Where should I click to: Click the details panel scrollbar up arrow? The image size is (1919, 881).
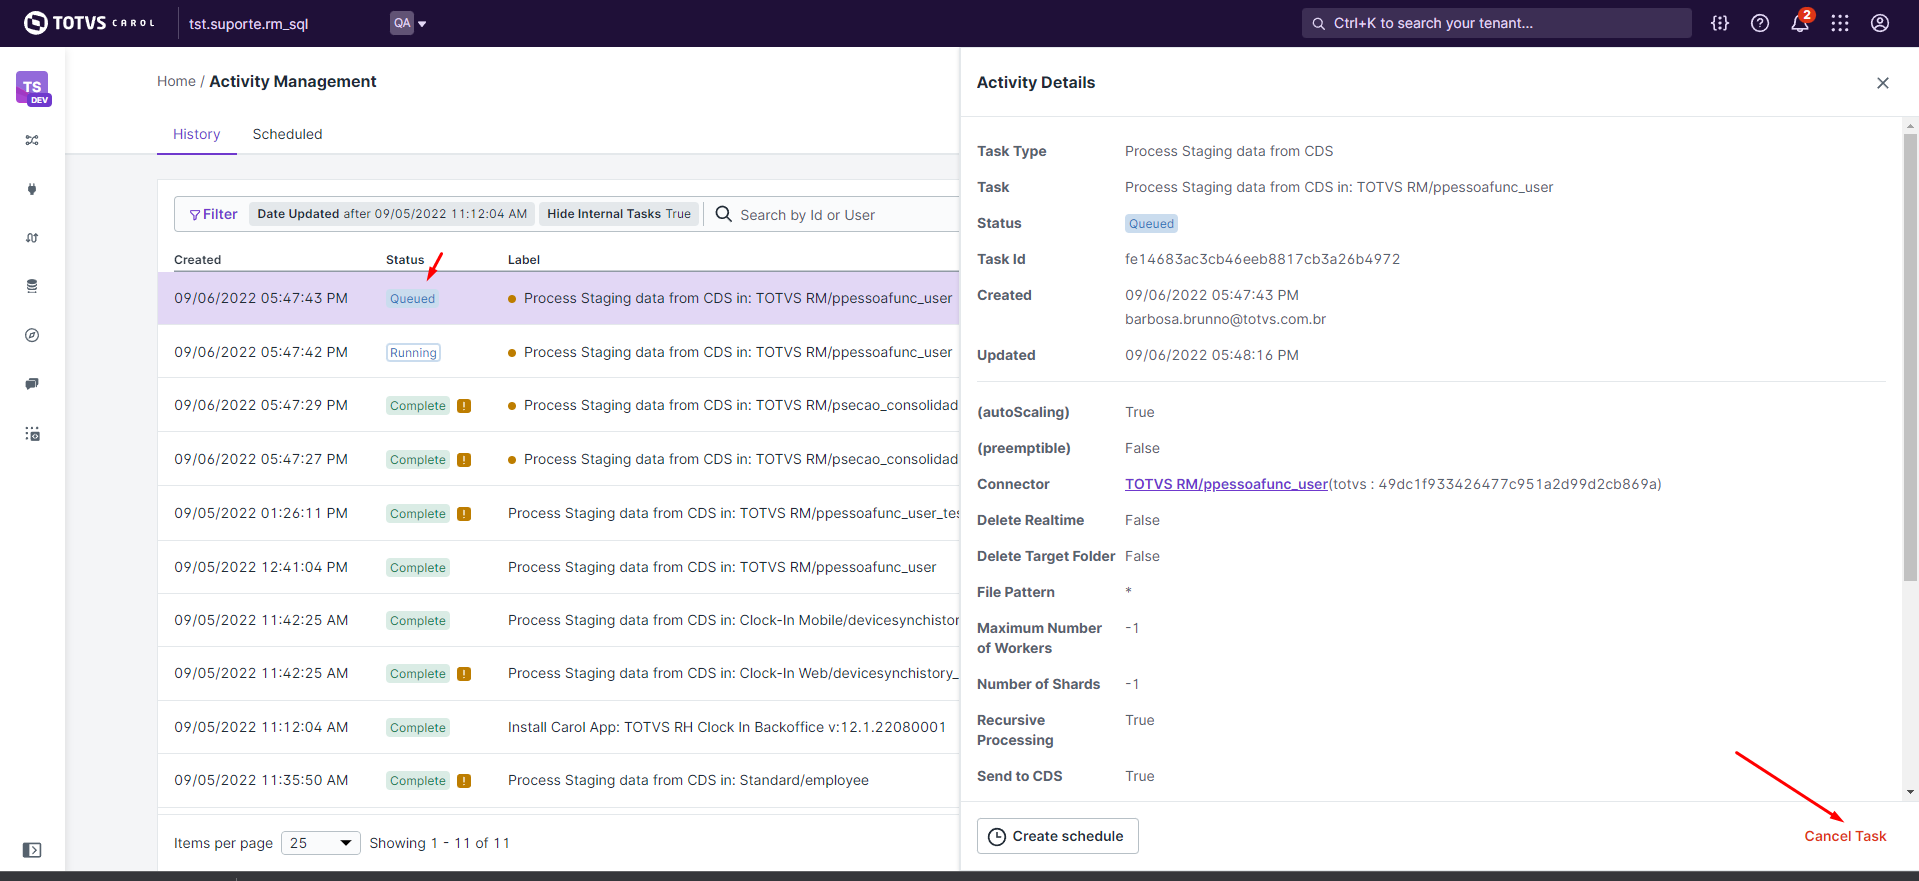(x=1910, y=126)
